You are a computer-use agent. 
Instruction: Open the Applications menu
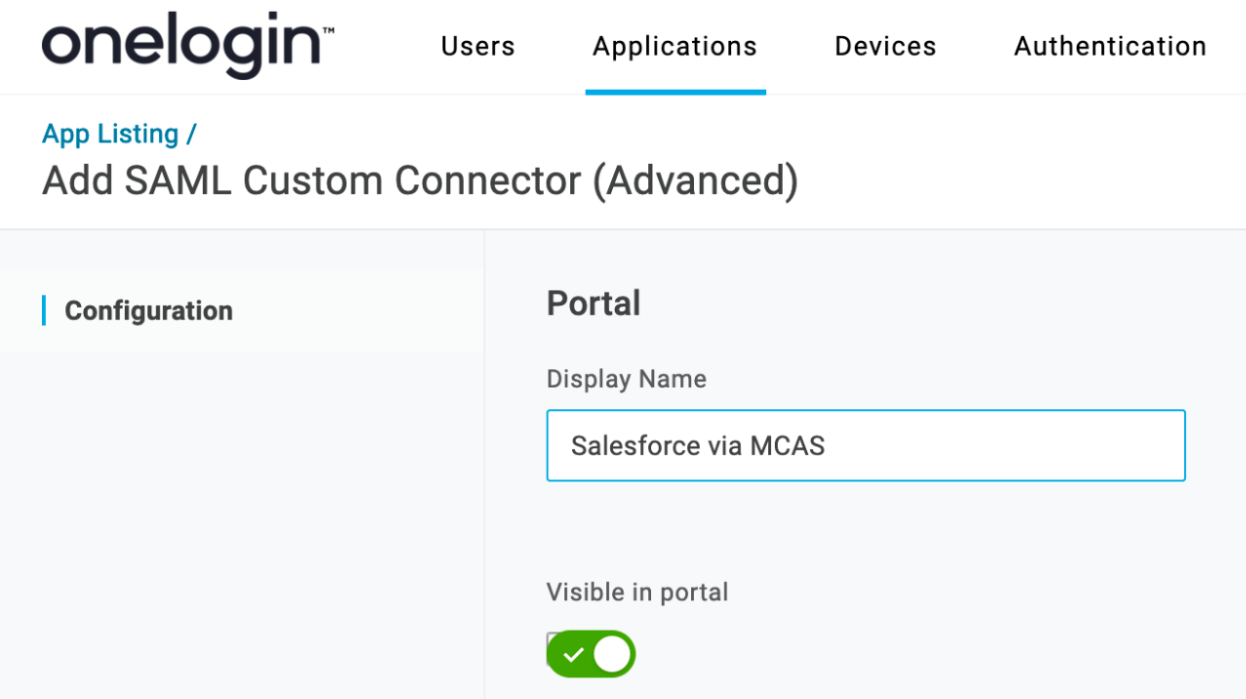(675, 46)
